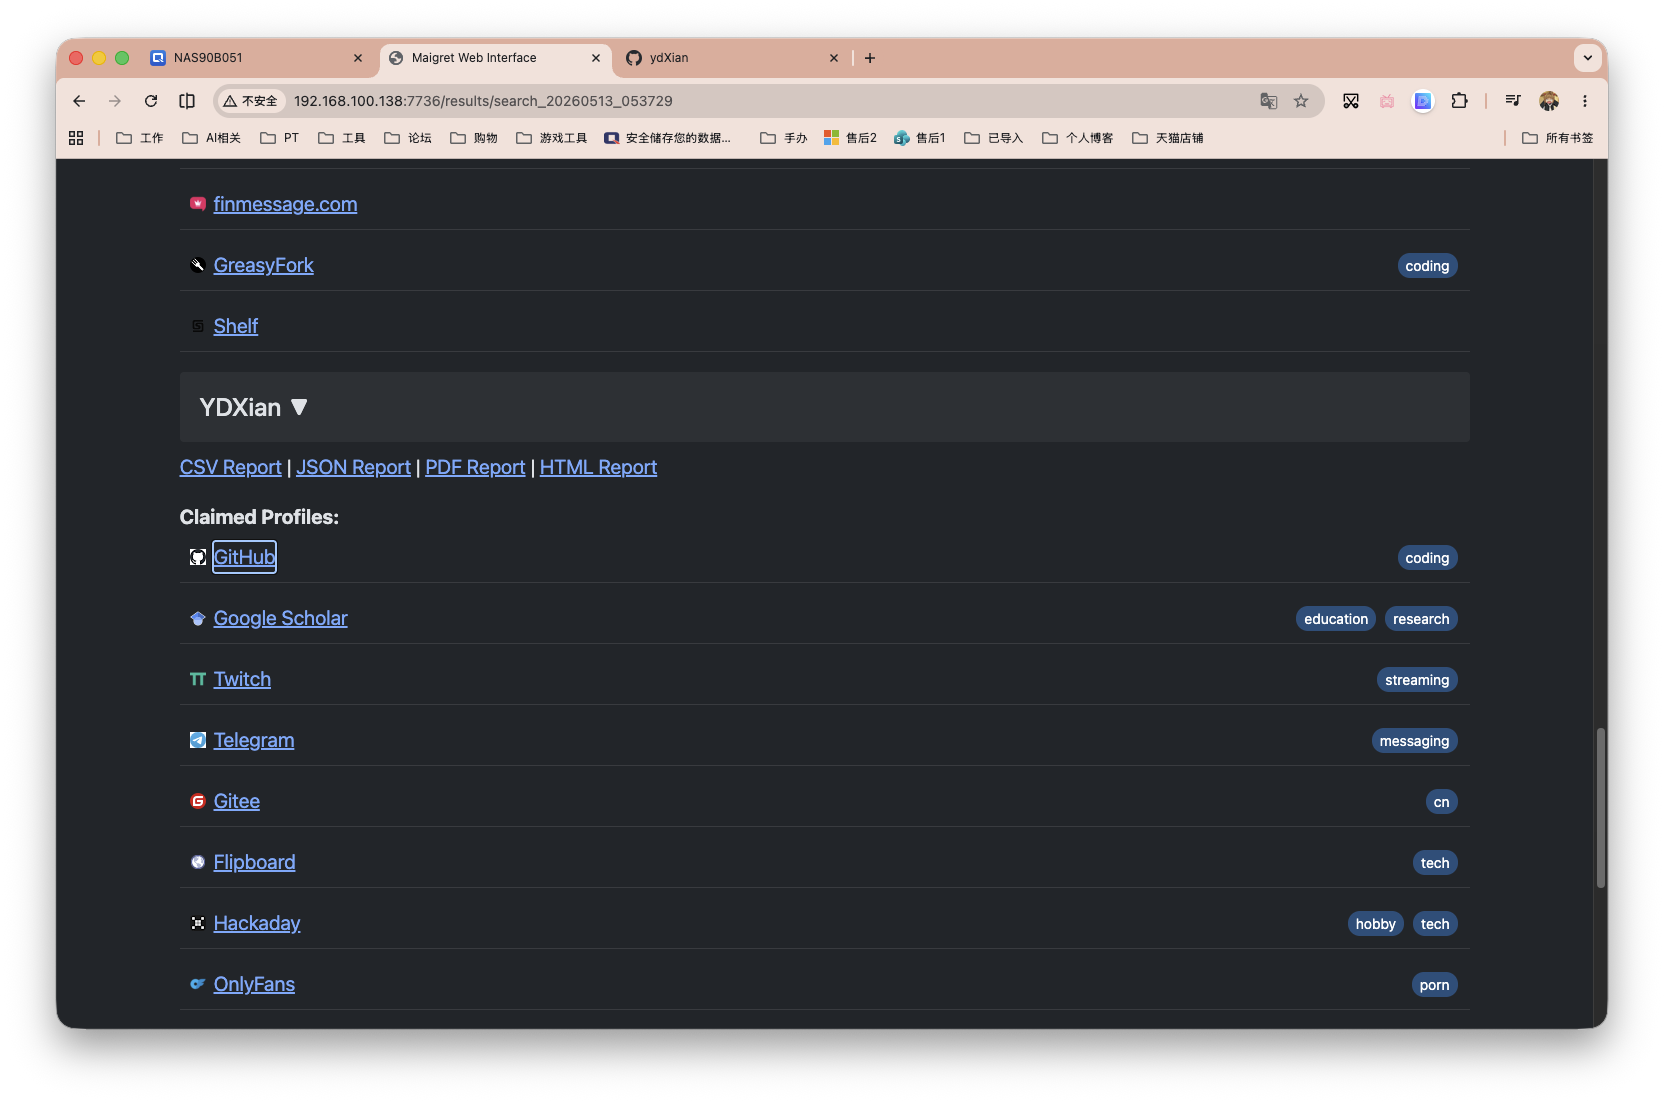Open the Chrome three-dot menu
The width and height of the screenshot is (1664, 1103).
[1585, 101]
